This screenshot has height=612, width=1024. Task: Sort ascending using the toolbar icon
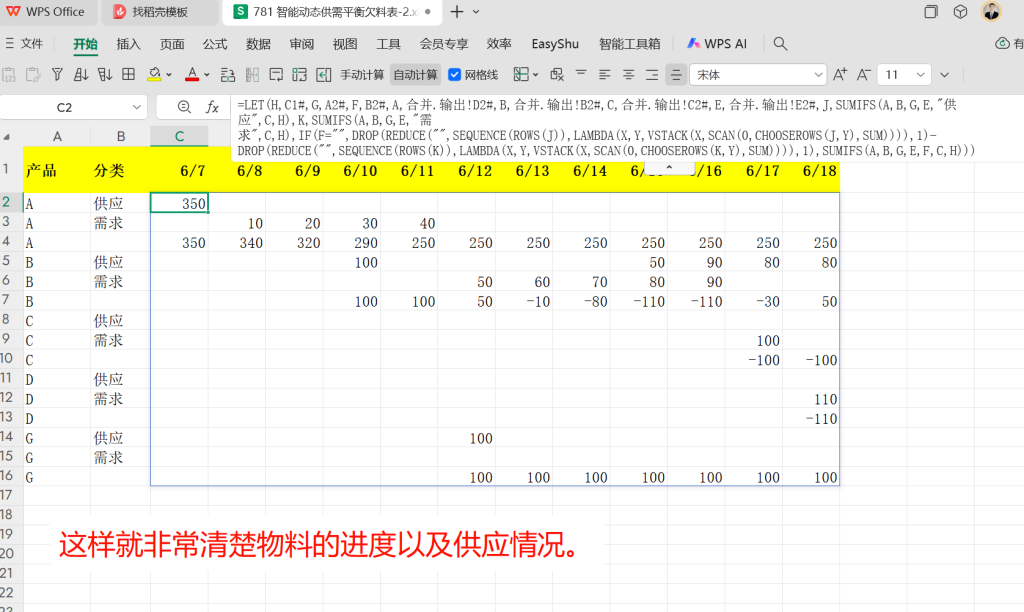(81, 74)
